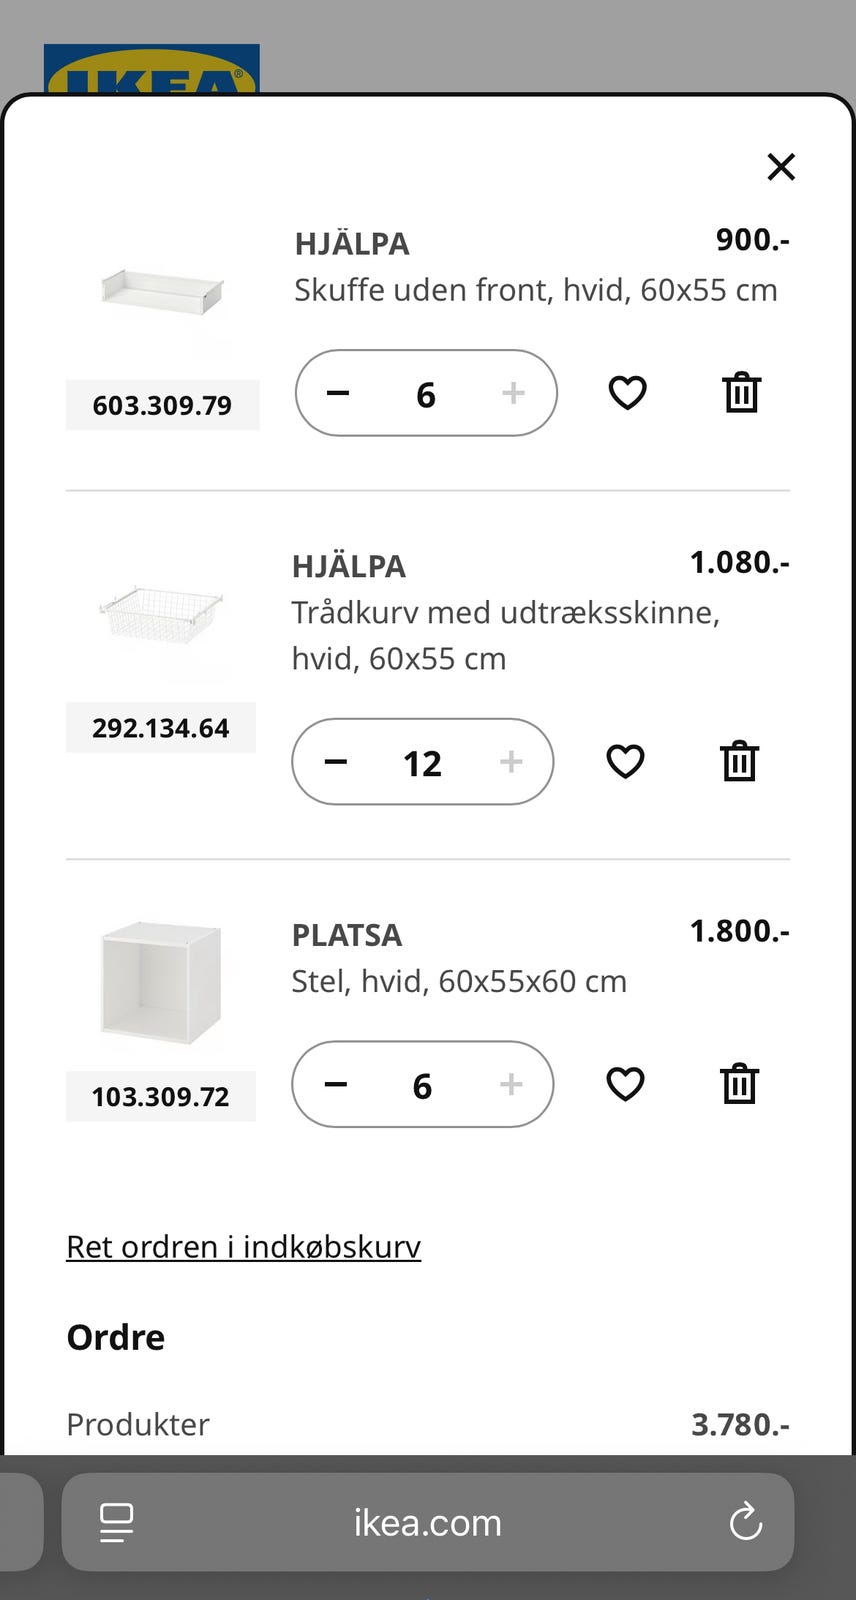Increase quantity of PLATSA Stel
Screen dimensions: 856x1600
coord(511,1084)
